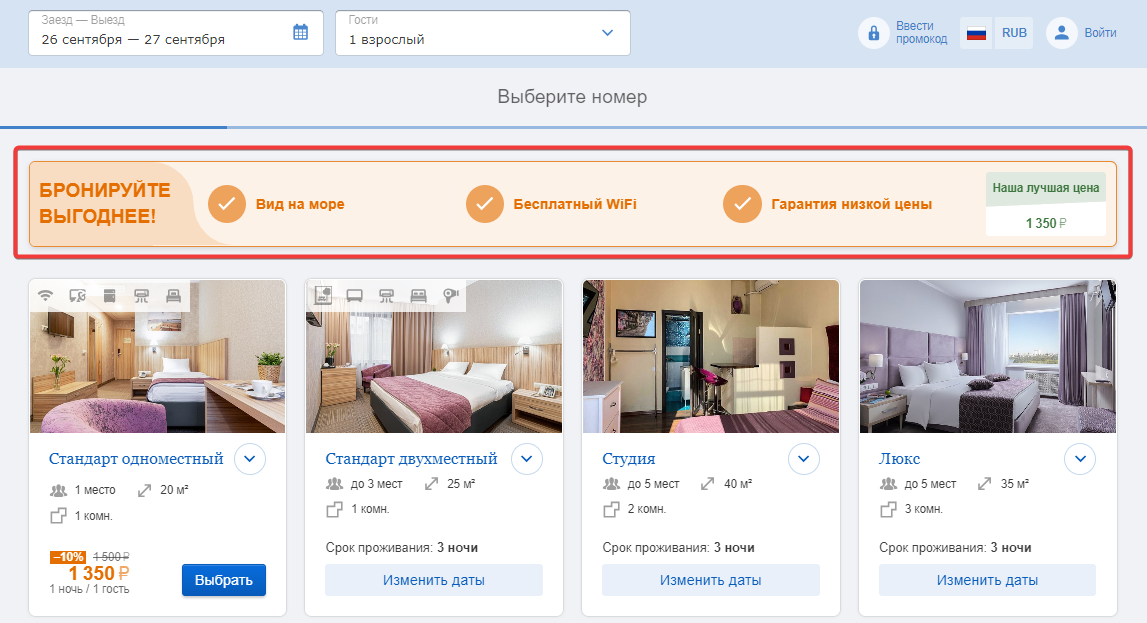Click the Стандарт двухместный room photo

pos(434,356)
